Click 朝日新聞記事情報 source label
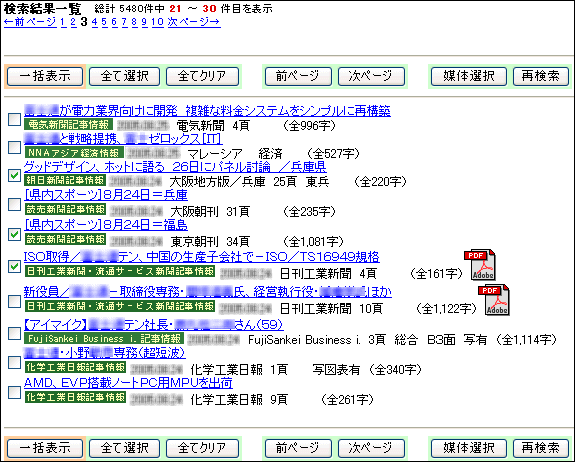The image size is (575, 462). 65,180
